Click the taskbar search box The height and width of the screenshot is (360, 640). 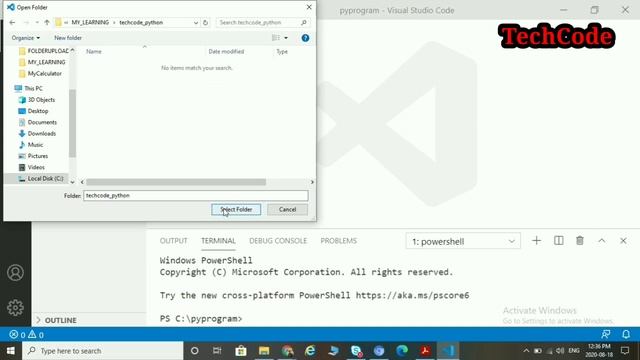[x=102, y=351]
